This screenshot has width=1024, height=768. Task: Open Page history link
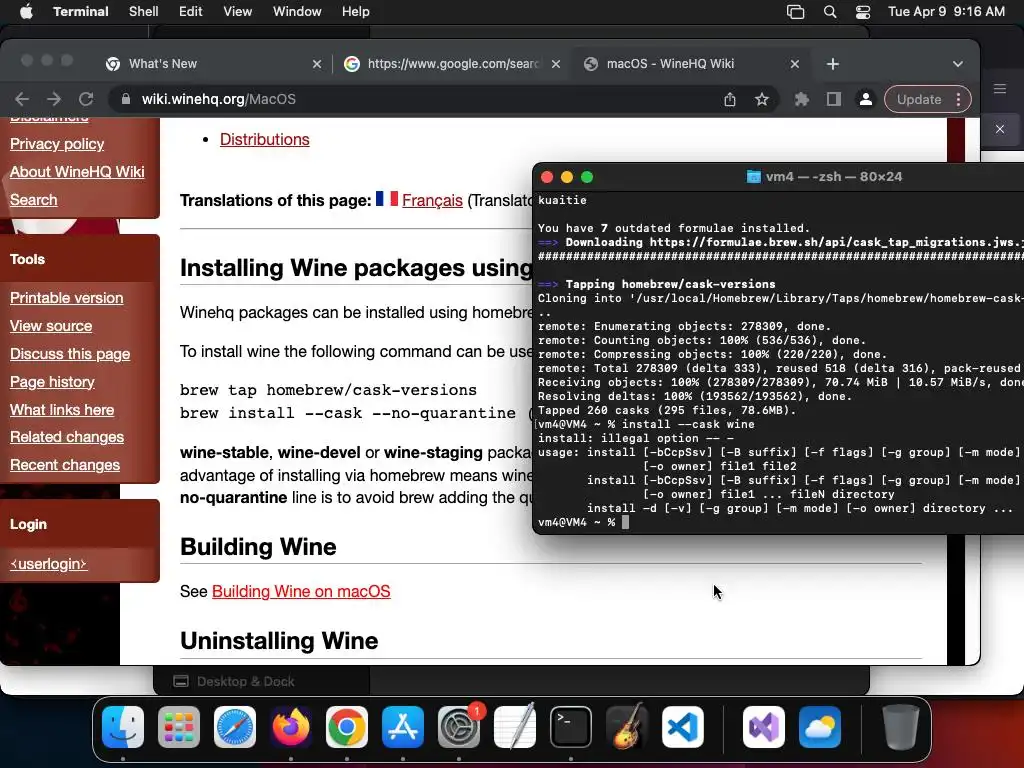pos(52,382)
